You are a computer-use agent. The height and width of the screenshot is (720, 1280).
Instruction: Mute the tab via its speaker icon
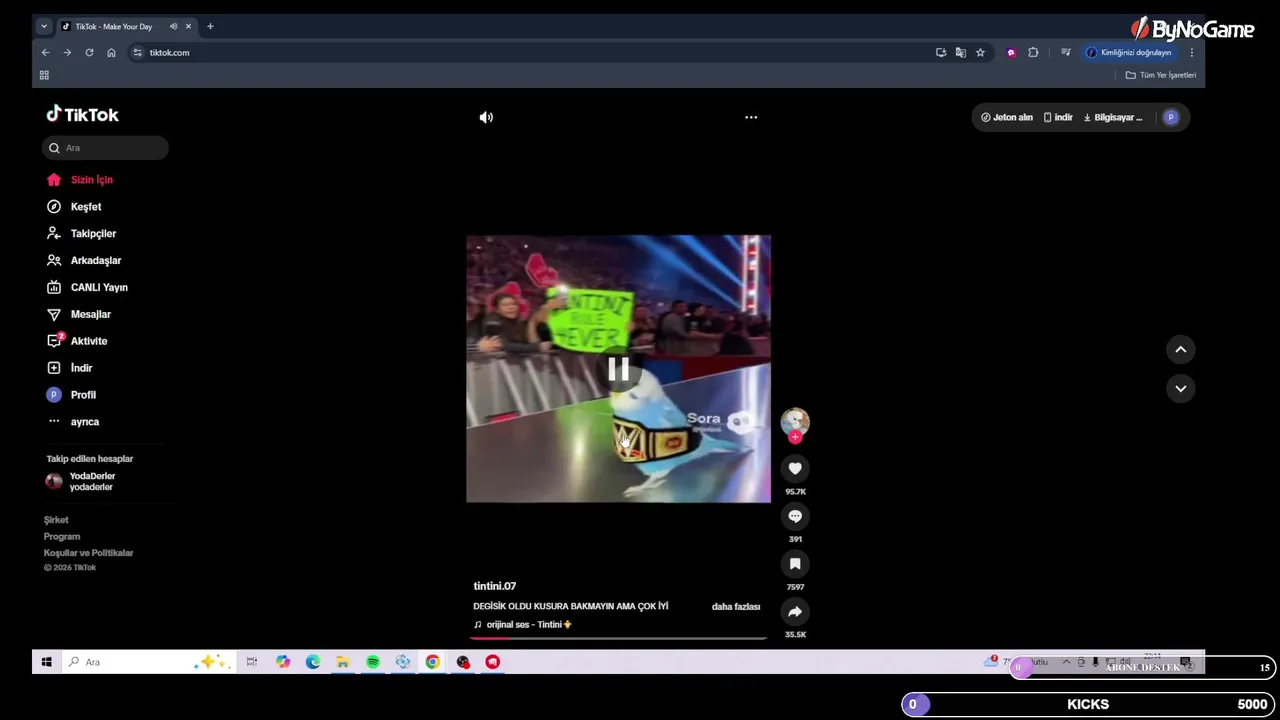(x=173, y=27)
